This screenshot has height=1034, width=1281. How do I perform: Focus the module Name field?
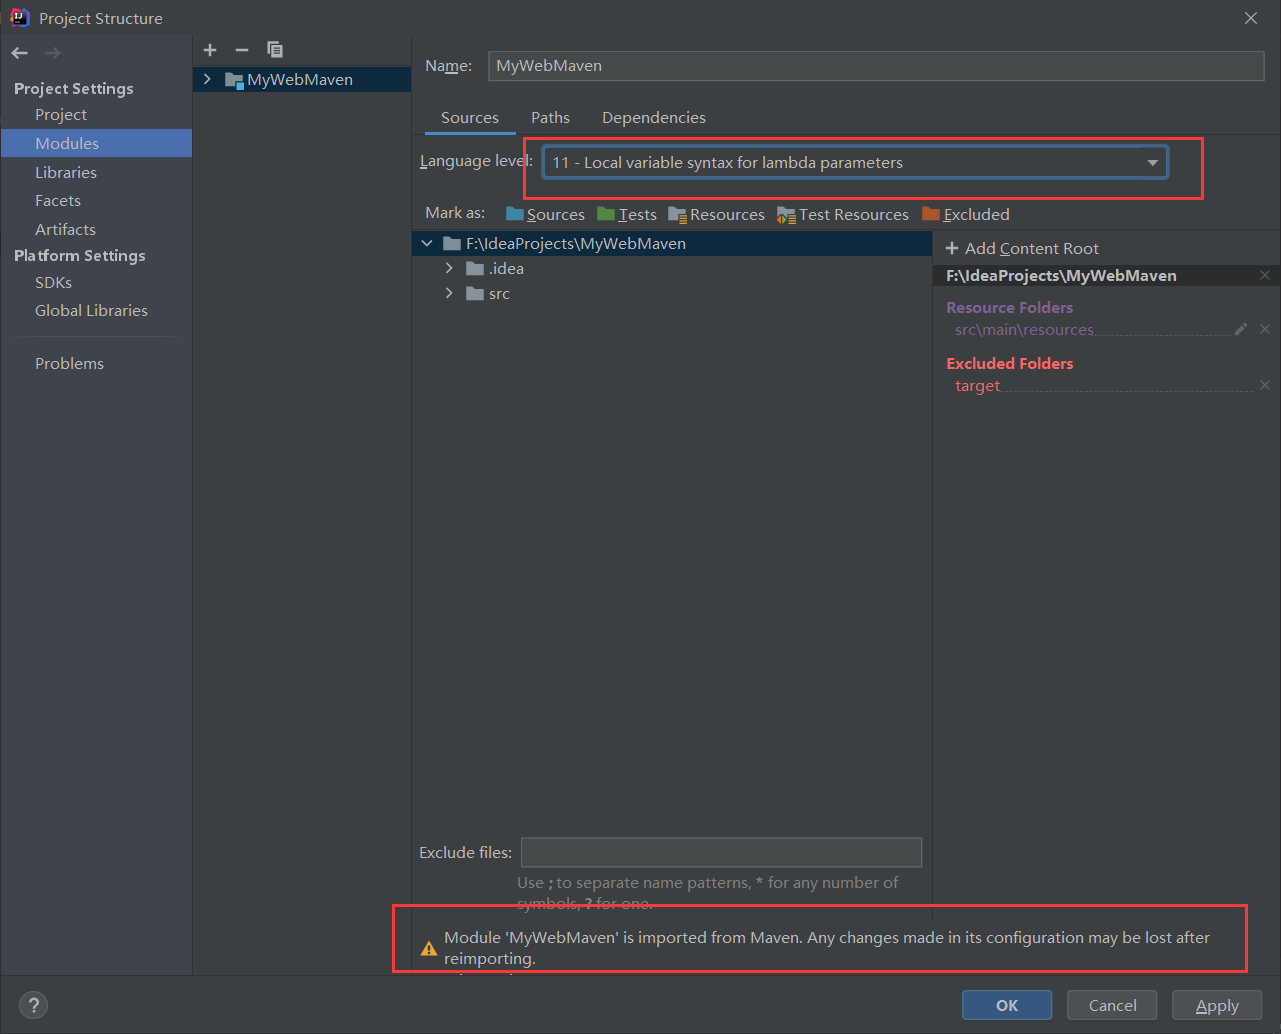pyautogui.click(x=876, y=65)
